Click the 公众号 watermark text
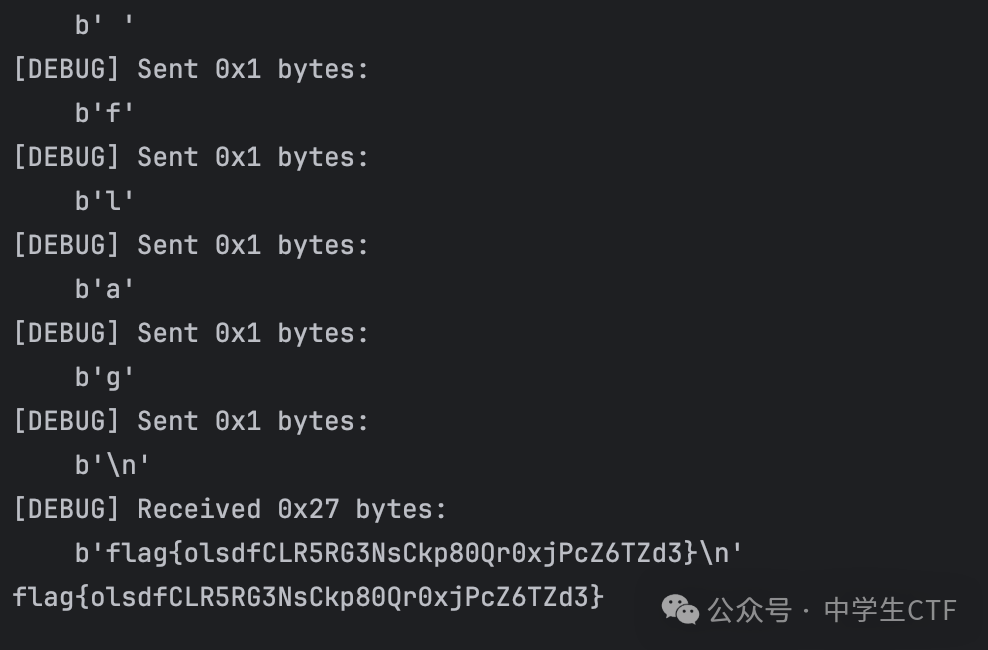 pyautogui.click(x=749, y=610)
